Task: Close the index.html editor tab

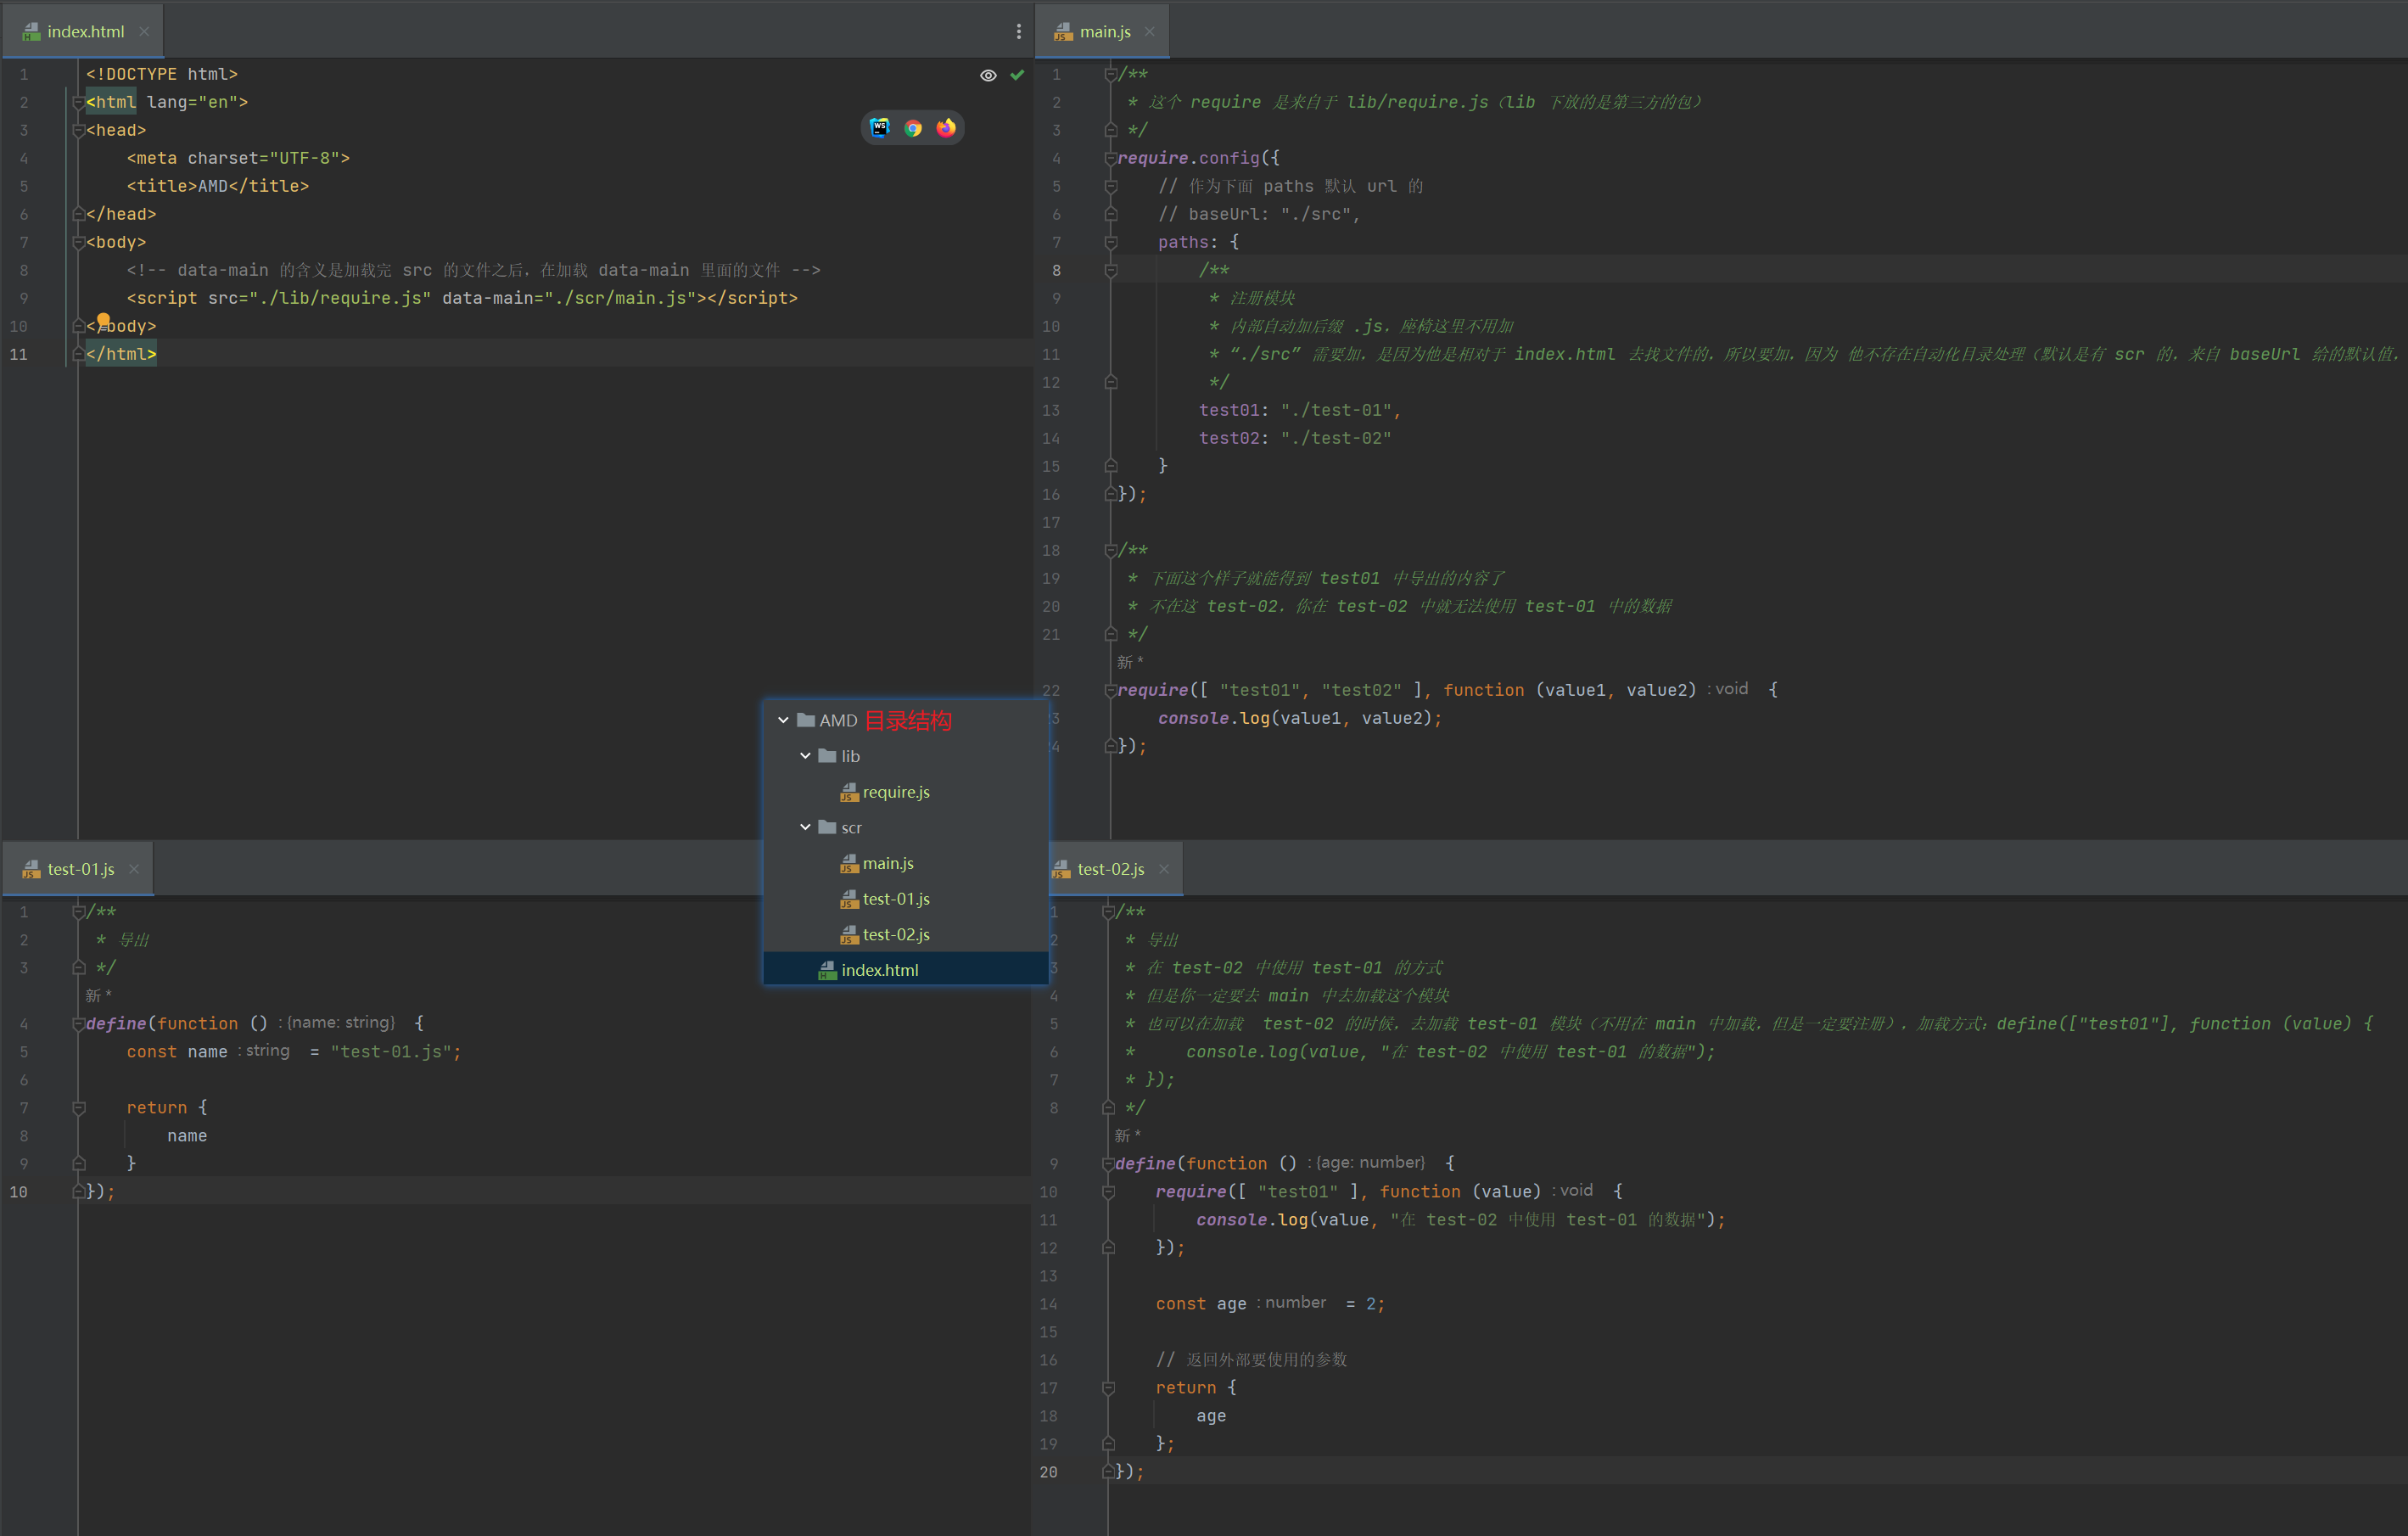Action: [144, 32]
